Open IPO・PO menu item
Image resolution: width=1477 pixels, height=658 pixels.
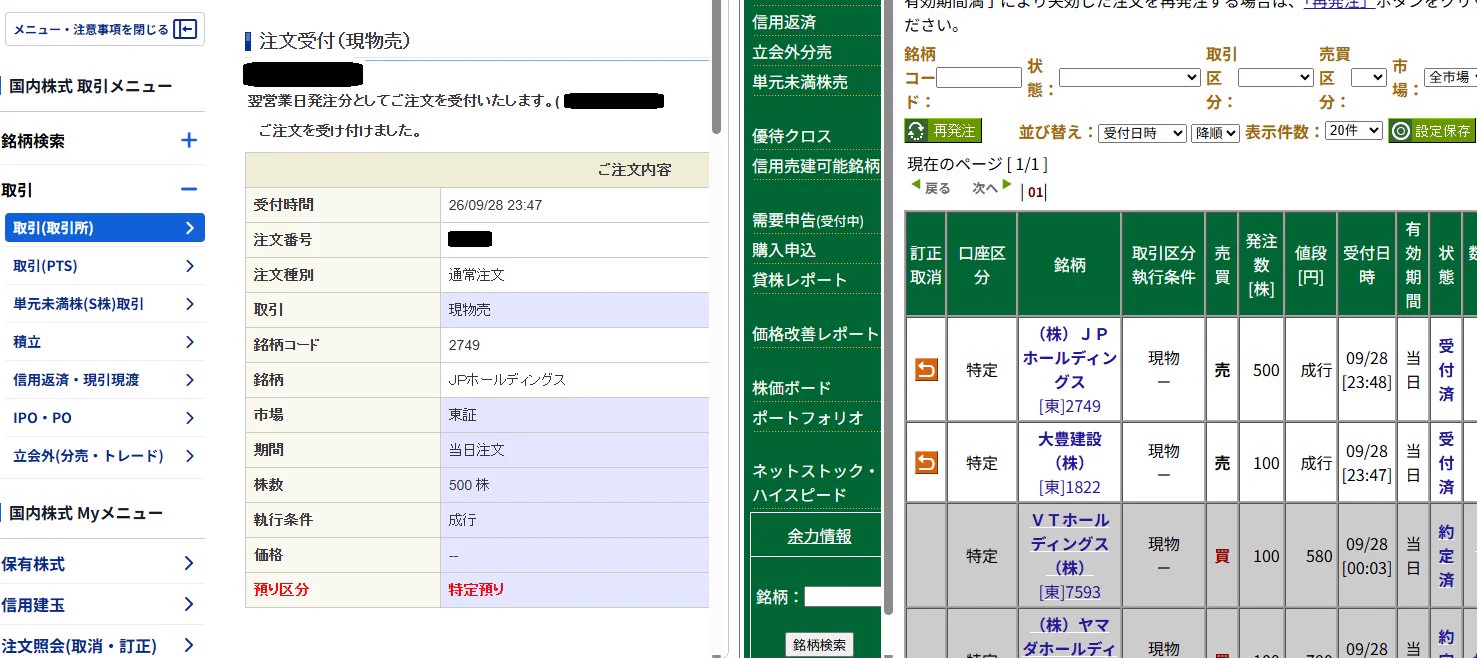105,418
